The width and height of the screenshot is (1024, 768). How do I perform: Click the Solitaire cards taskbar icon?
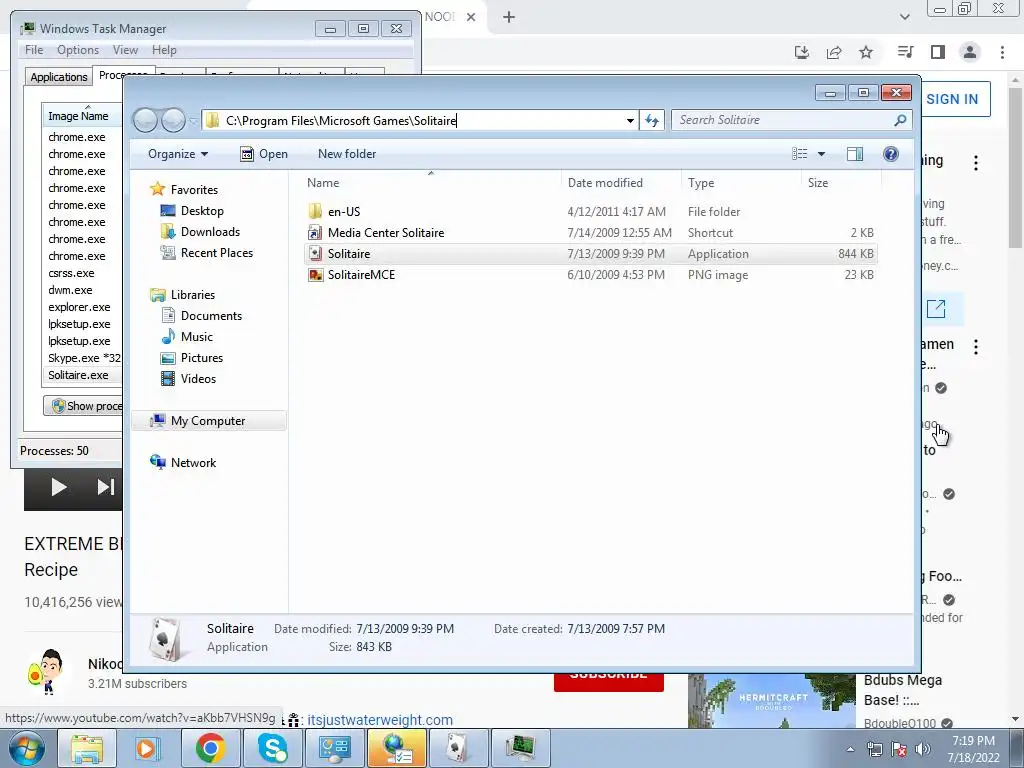(458, 748)
